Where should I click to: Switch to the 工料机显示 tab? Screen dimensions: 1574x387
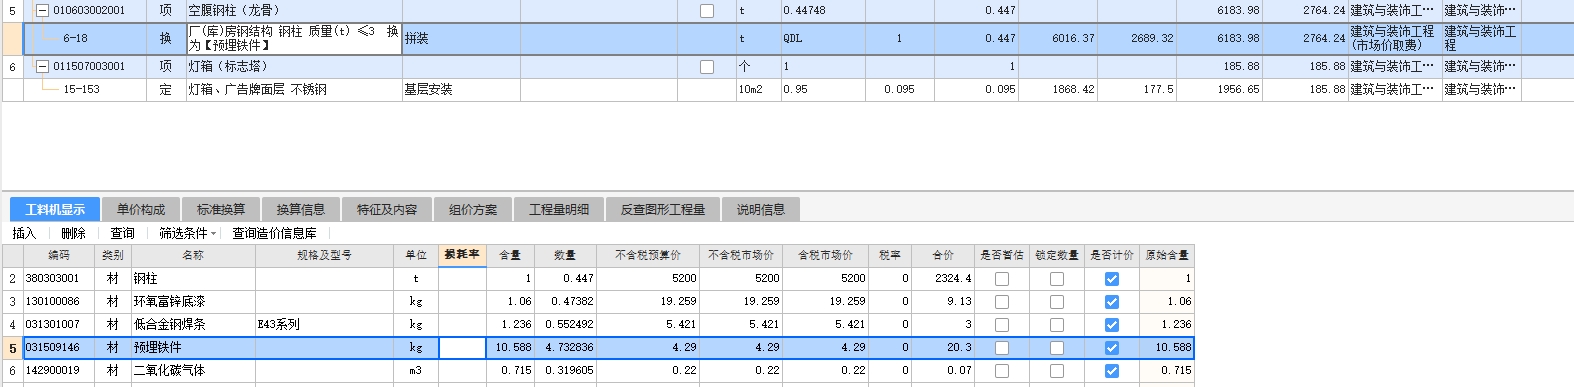click(55, 209)
